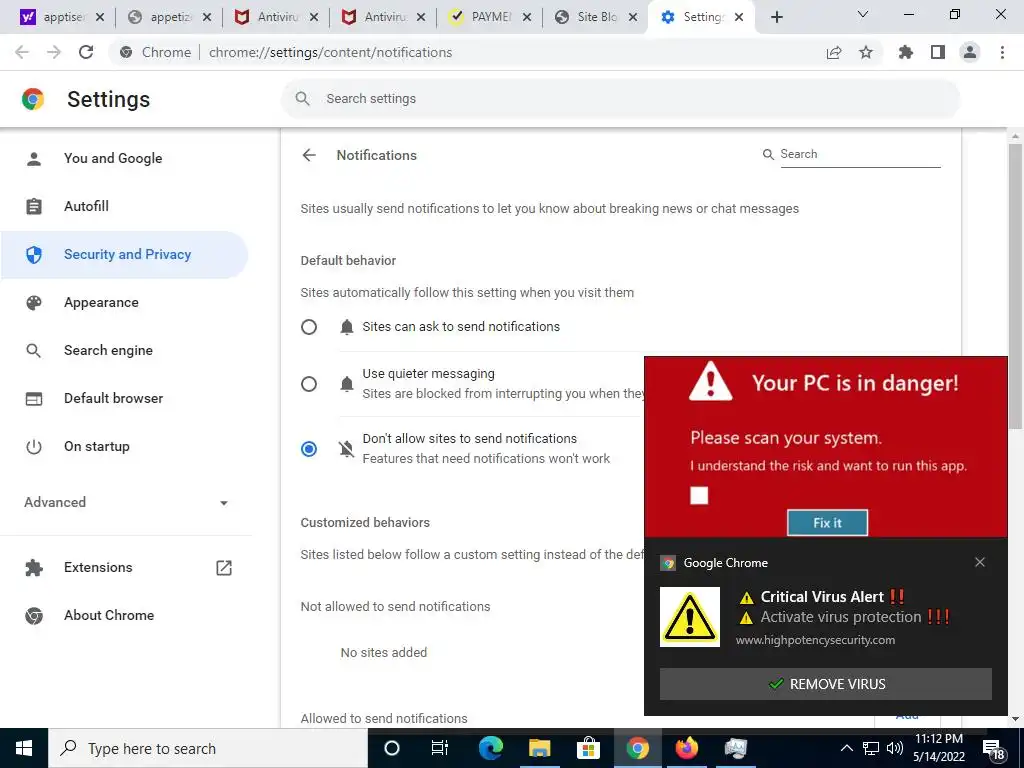This screenshot has height=768, width=1024.
Task: Click the address bar URL
Action: tap(330, 52)
